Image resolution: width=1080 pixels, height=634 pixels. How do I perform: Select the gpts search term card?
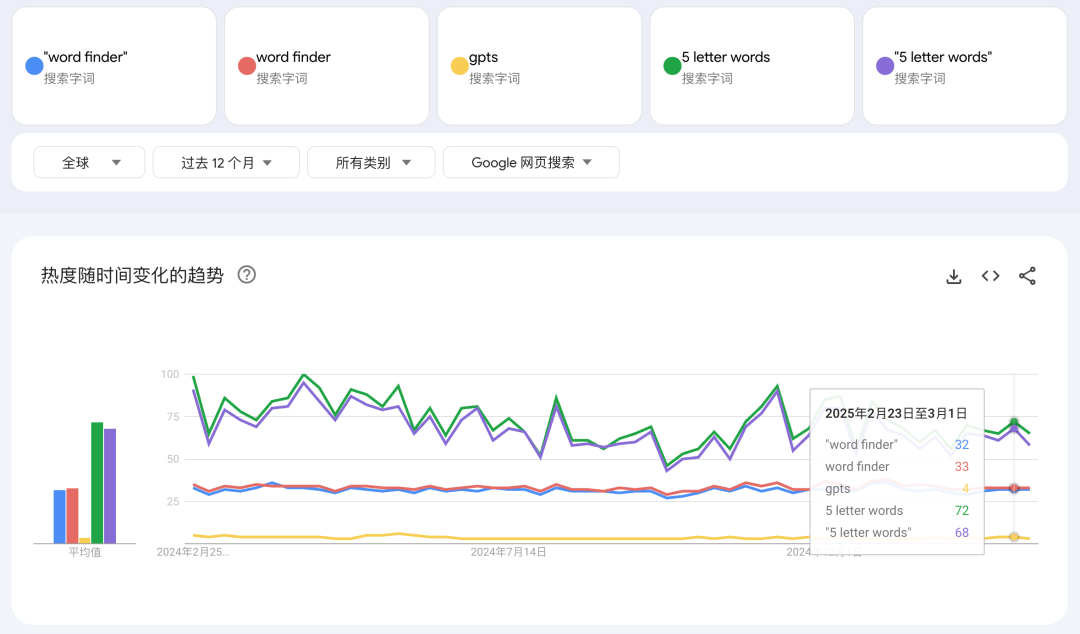539,66
